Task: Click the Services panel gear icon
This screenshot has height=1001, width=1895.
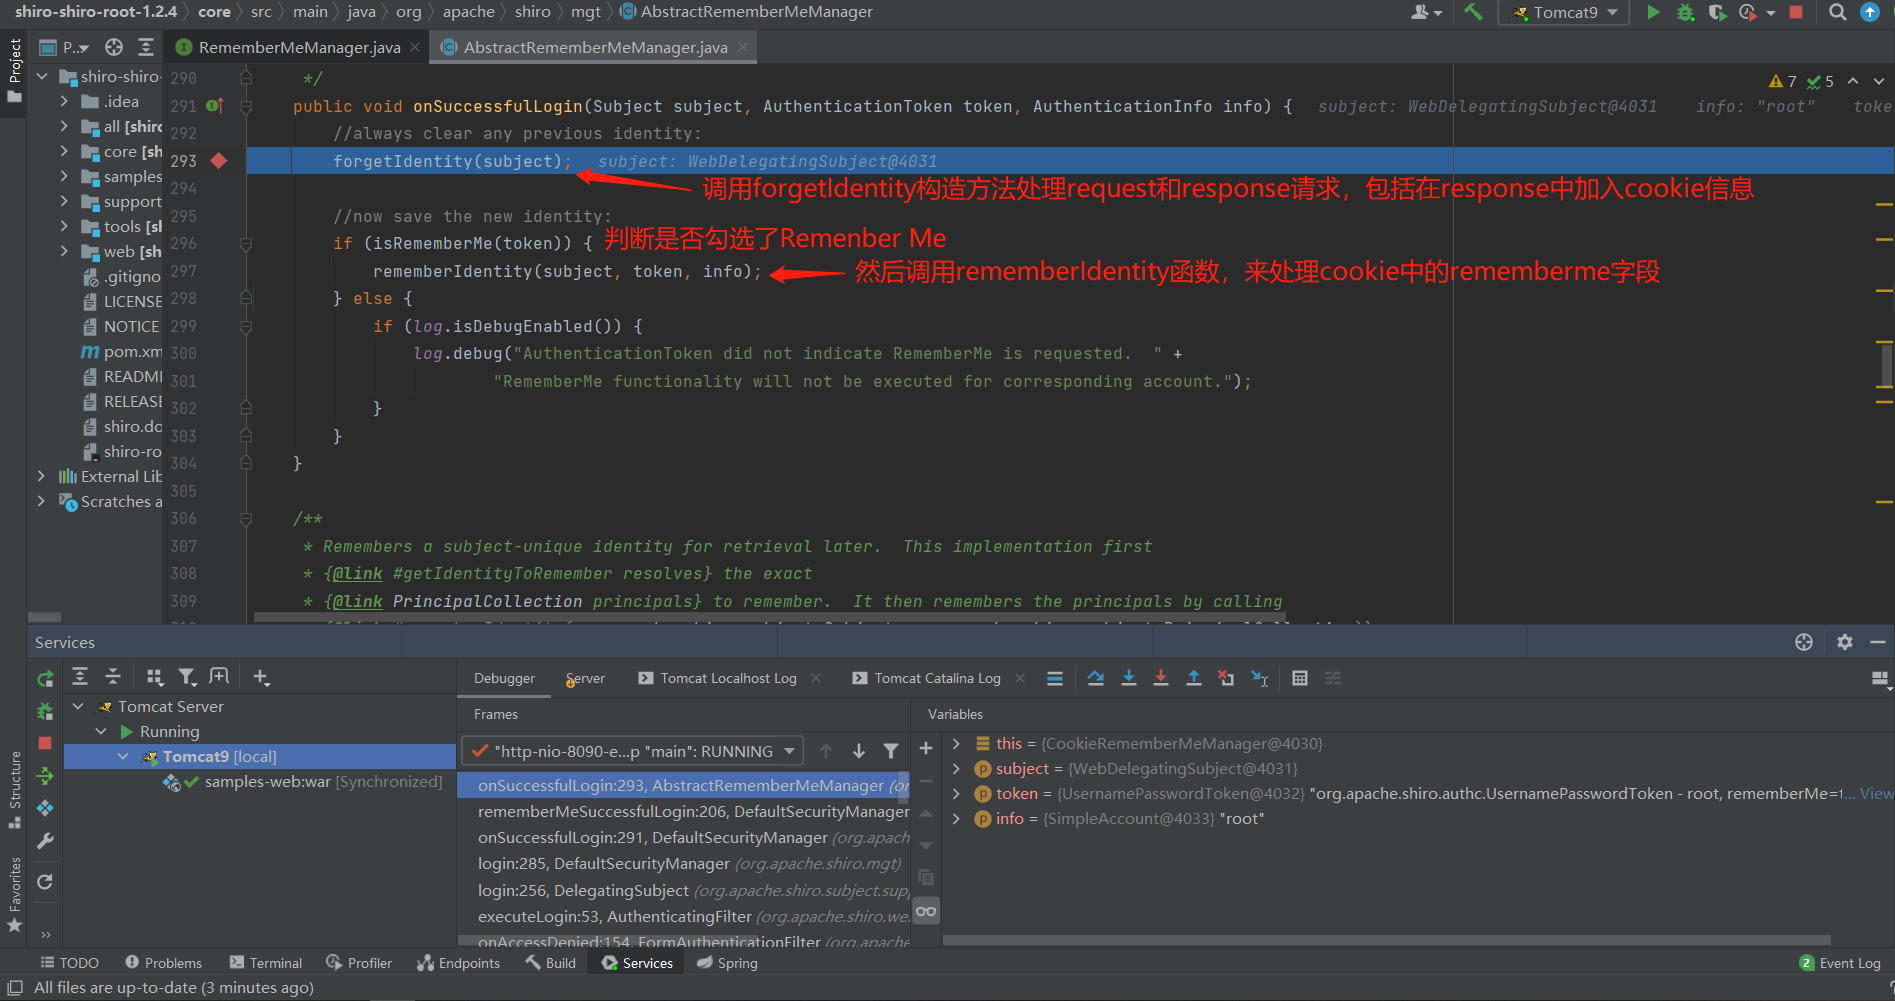Action: (x=1845, y=642)
